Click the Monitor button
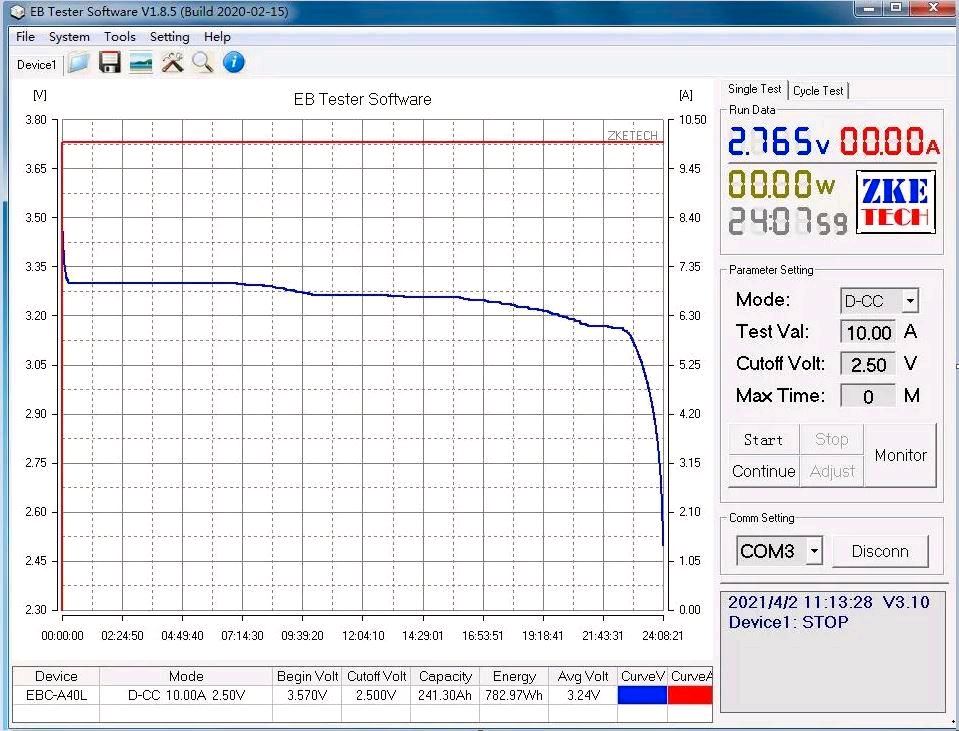Screen dimensions: 959x731 (900, 455)
